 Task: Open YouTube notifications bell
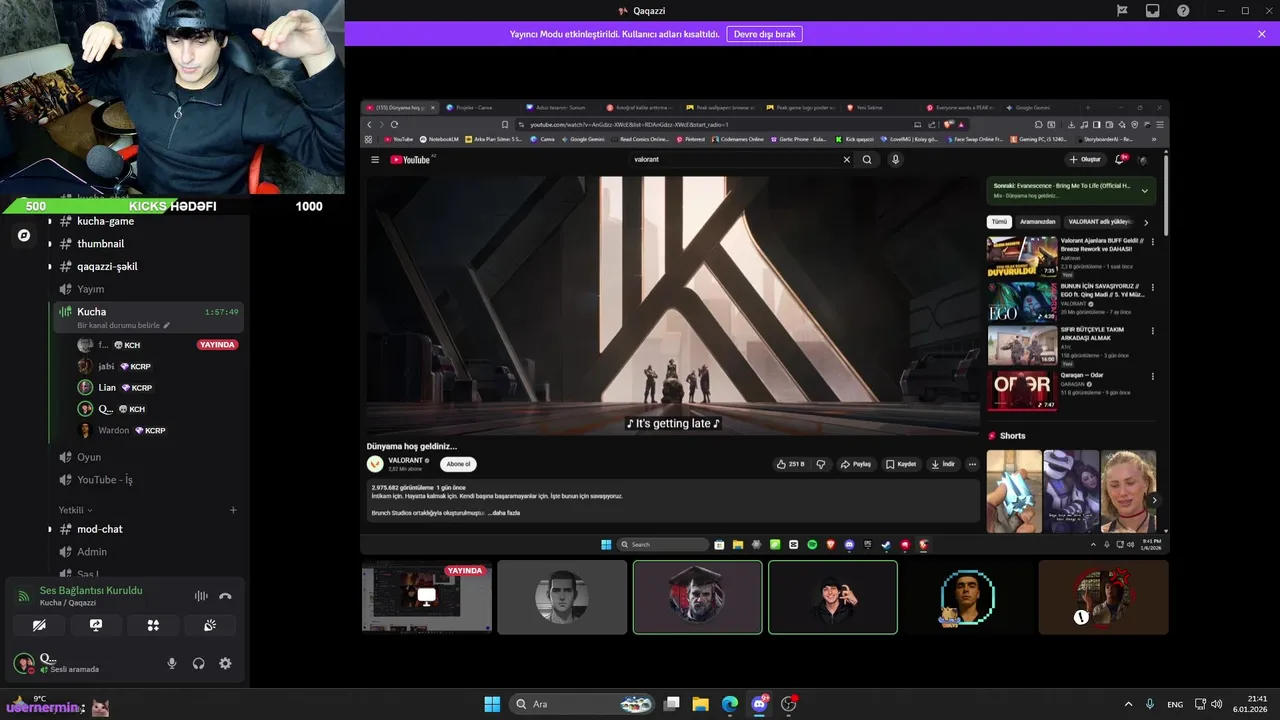tap(1120, 159)
